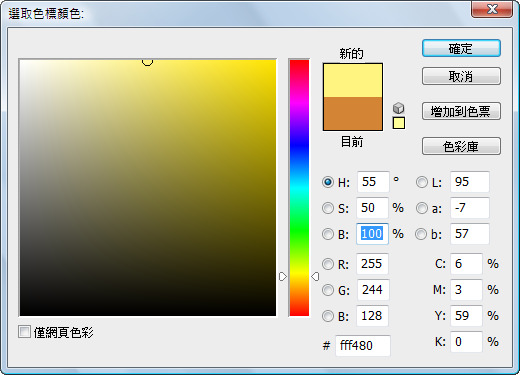Click the S field showing 50
520x375 pixels.
pos(372,208)
